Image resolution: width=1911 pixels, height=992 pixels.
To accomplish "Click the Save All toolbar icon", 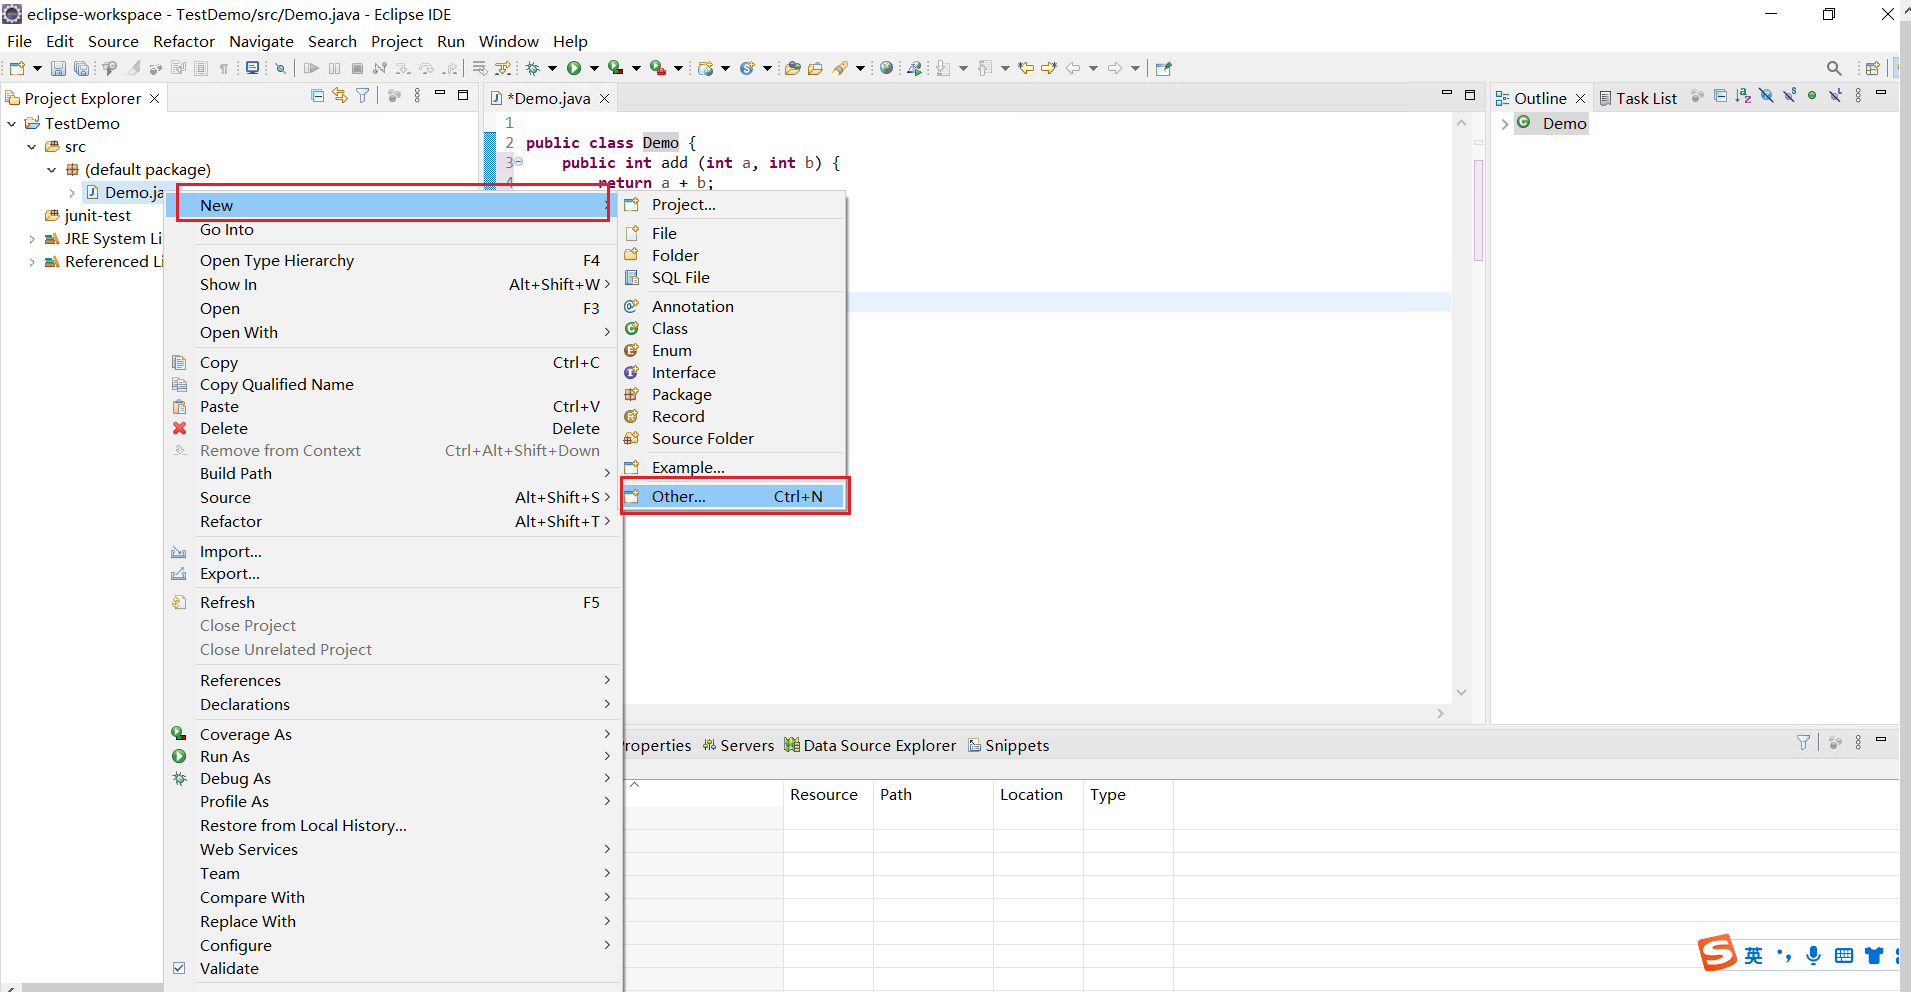I will point(81,68).
